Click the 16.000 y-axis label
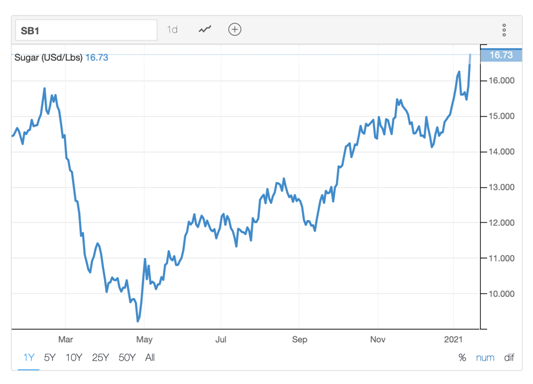The image size is (533, 384). point(501,81)
